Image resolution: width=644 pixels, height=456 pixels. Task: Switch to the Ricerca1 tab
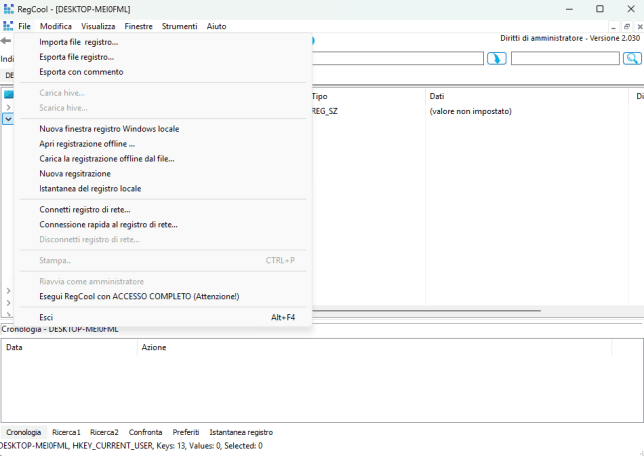pyautogui.click(x=66, y=432)
